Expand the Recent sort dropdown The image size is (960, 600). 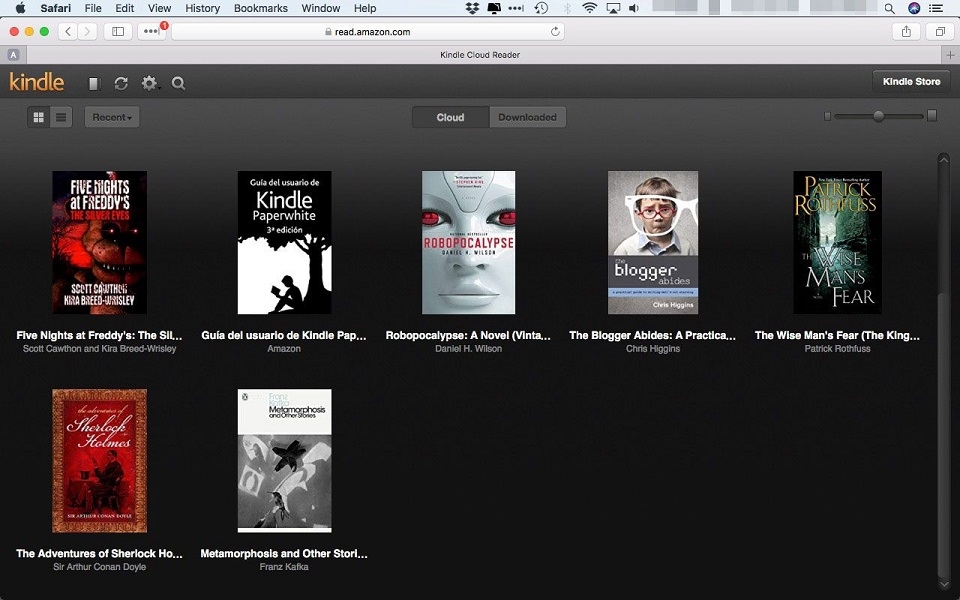(111, 117)
